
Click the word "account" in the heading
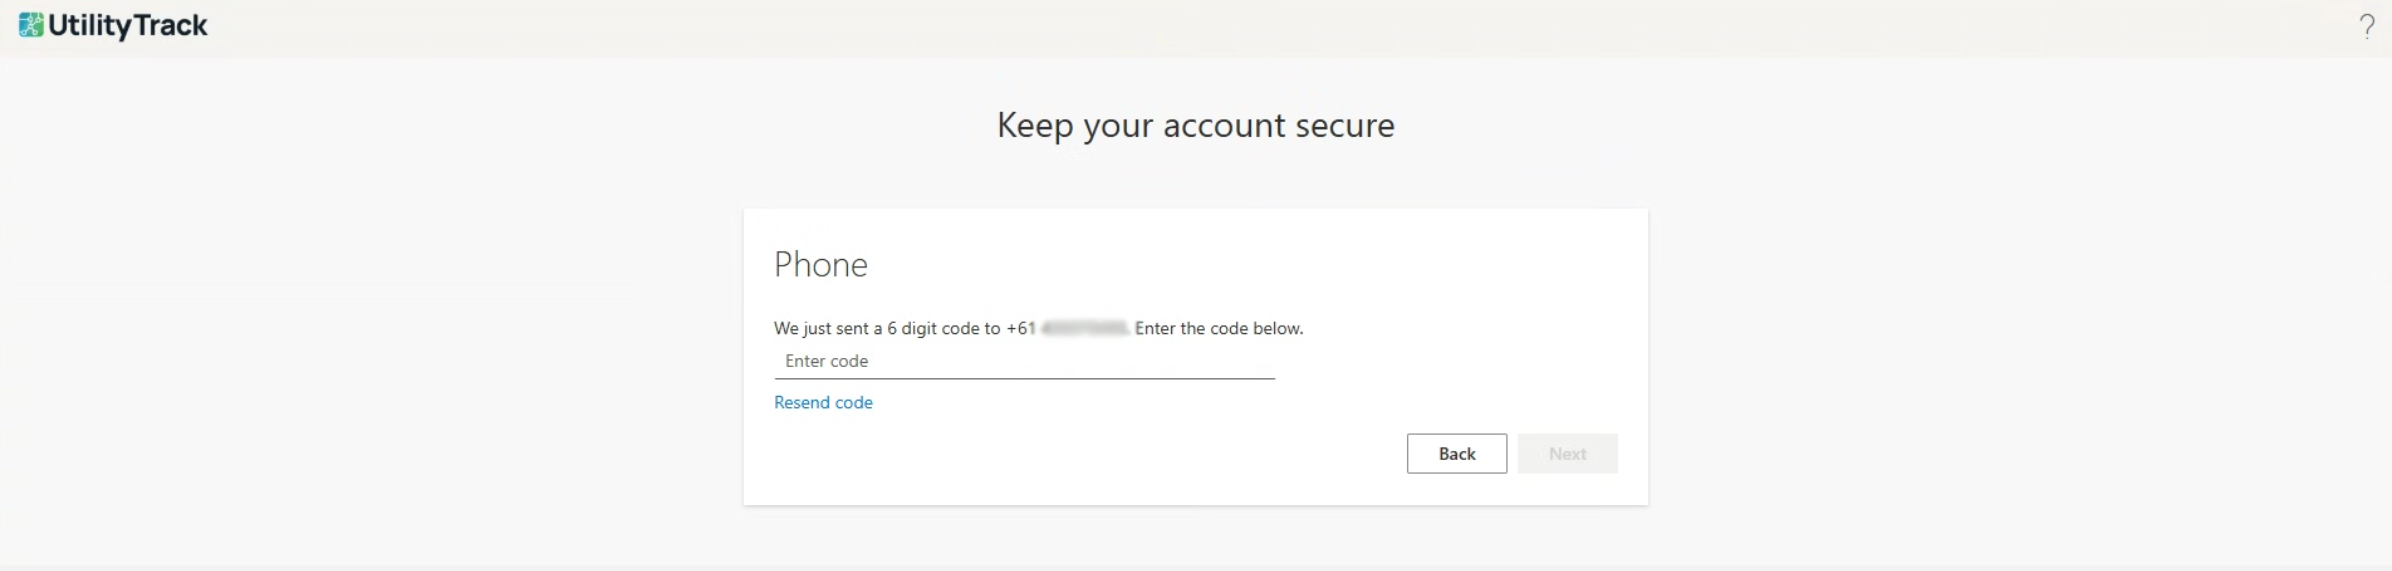click(1224, 125)
